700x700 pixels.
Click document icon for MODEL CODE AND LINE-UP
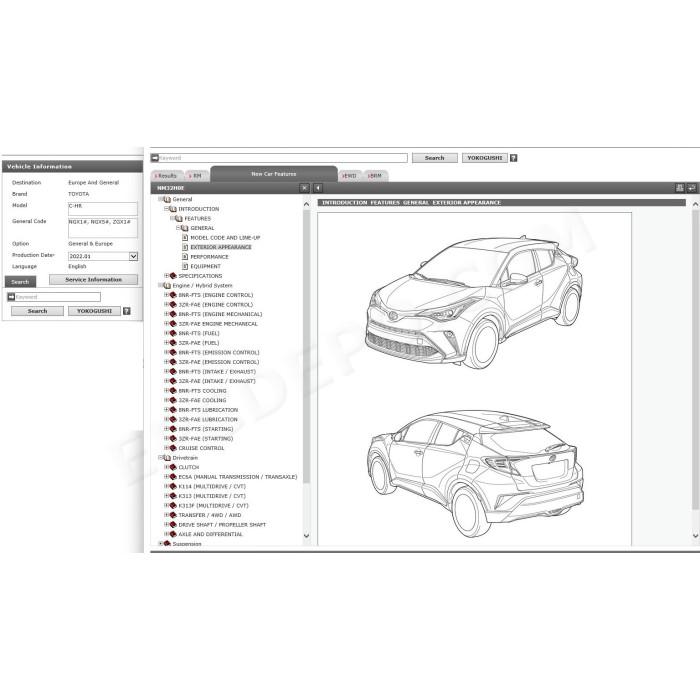click(185, 238)
